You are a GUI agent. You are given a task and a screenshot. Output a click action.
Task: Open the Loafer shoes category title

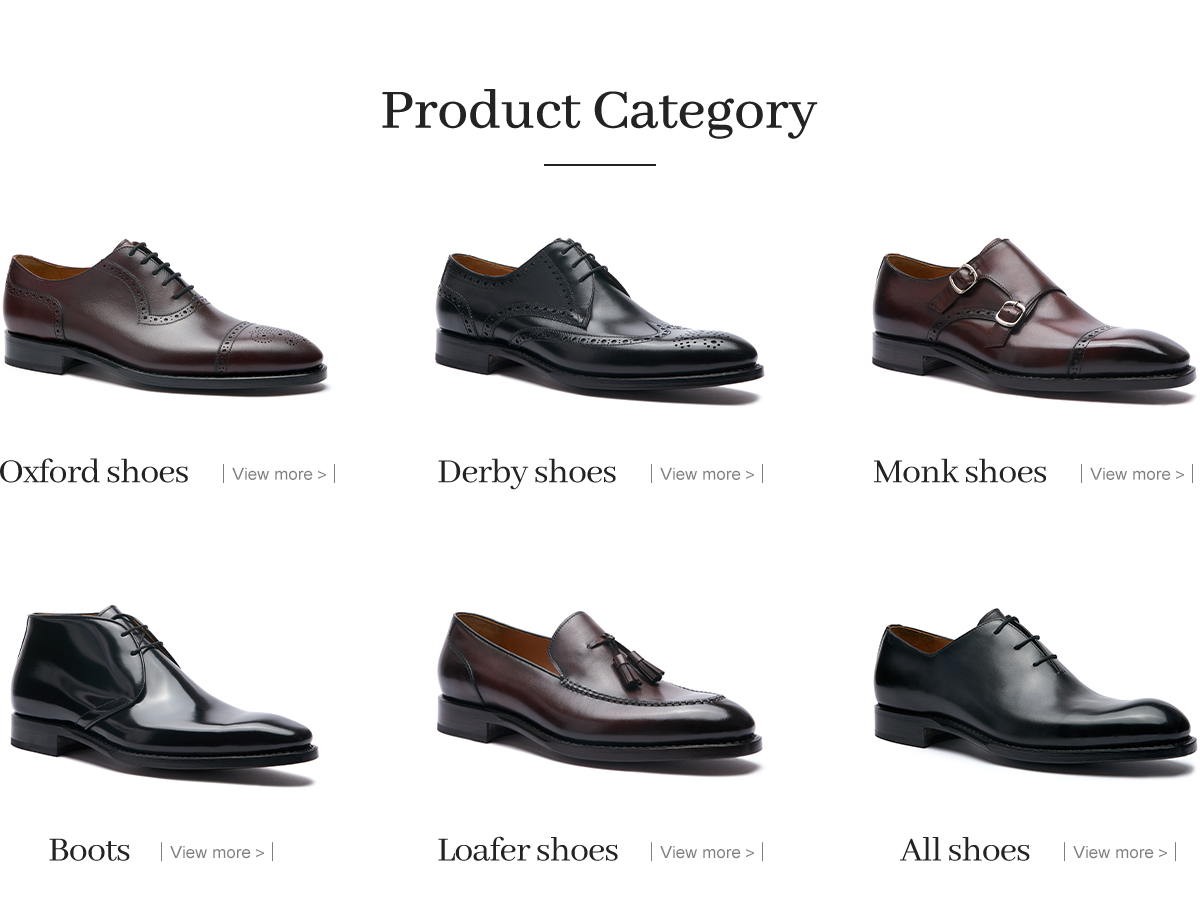point(528,850)
